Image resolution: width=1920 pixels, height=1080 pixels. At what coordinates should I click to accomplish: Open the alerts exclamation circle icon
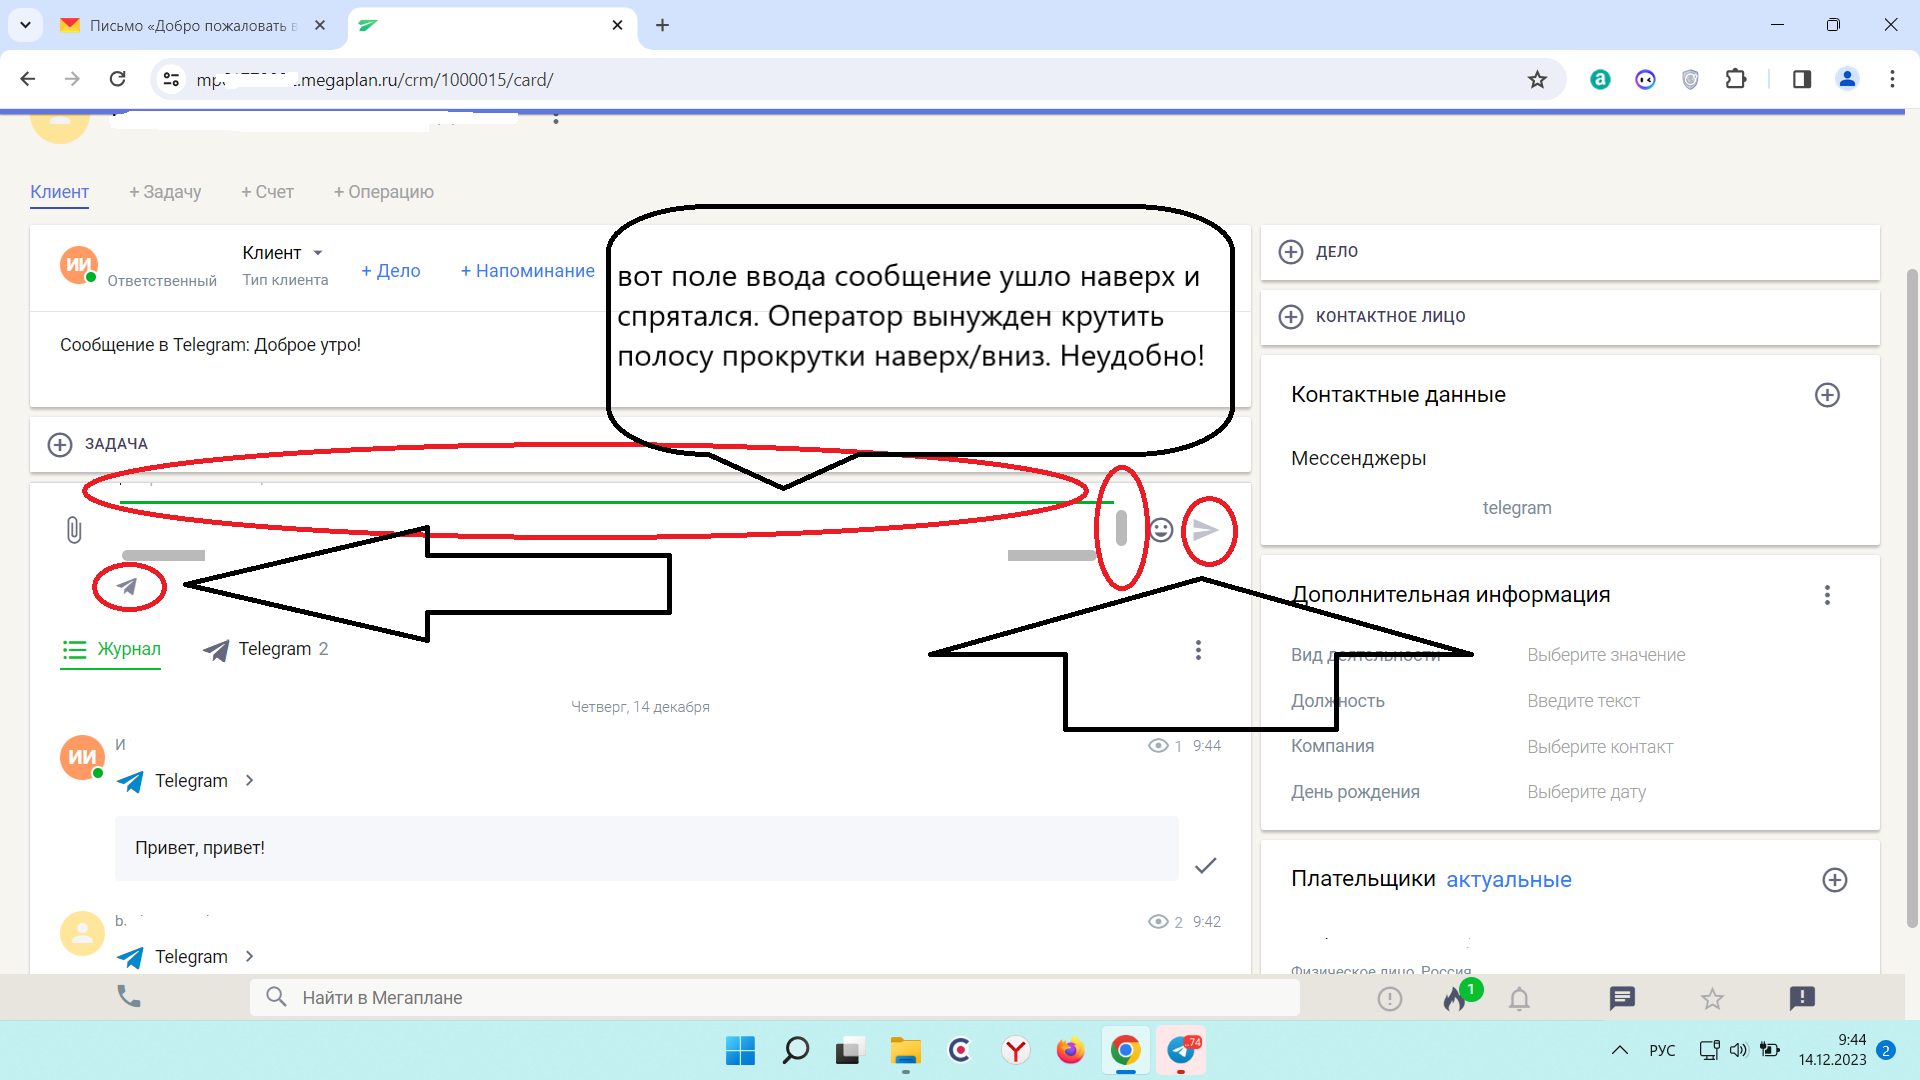click(1390, 998)
